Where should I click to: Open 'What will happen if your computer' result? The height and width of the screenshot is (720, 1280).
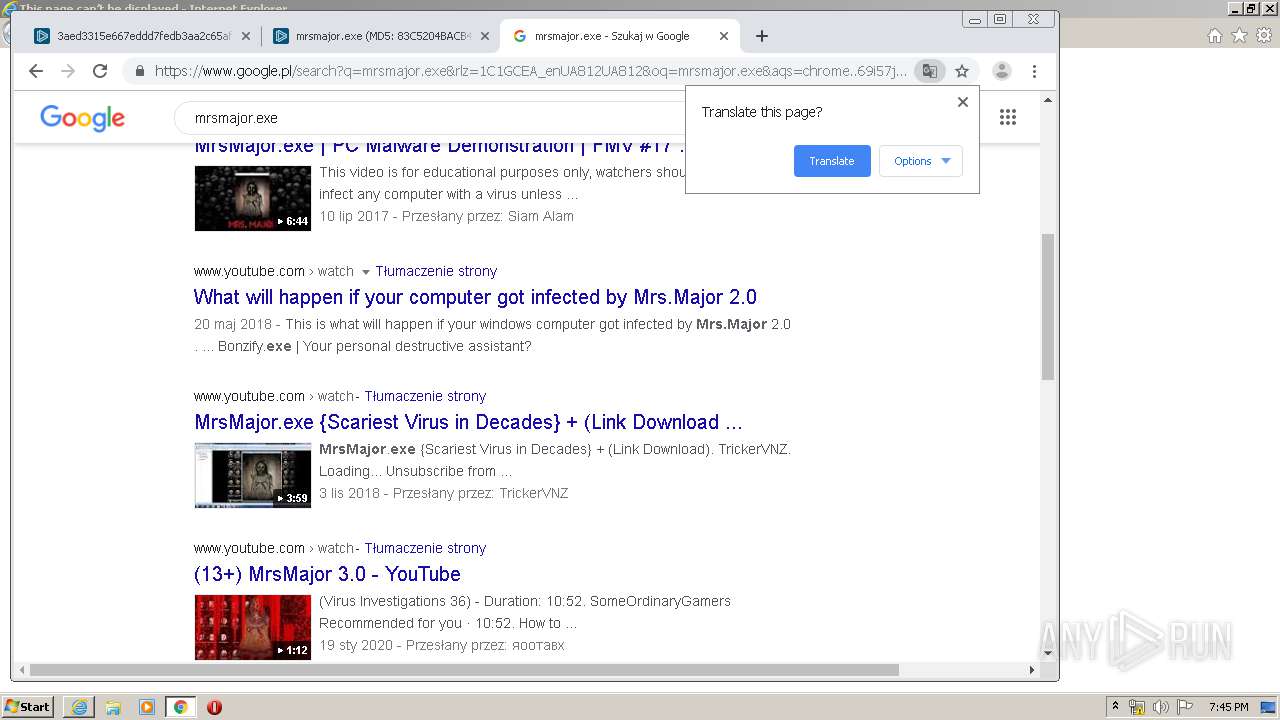point(475,297)
